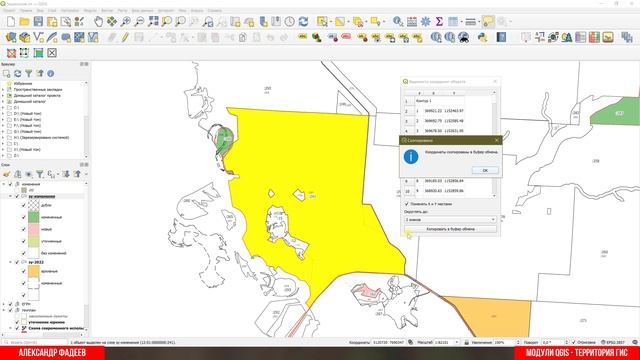
Task: Activate the Zoom Out magnifier tool
Action: (139, 21)
